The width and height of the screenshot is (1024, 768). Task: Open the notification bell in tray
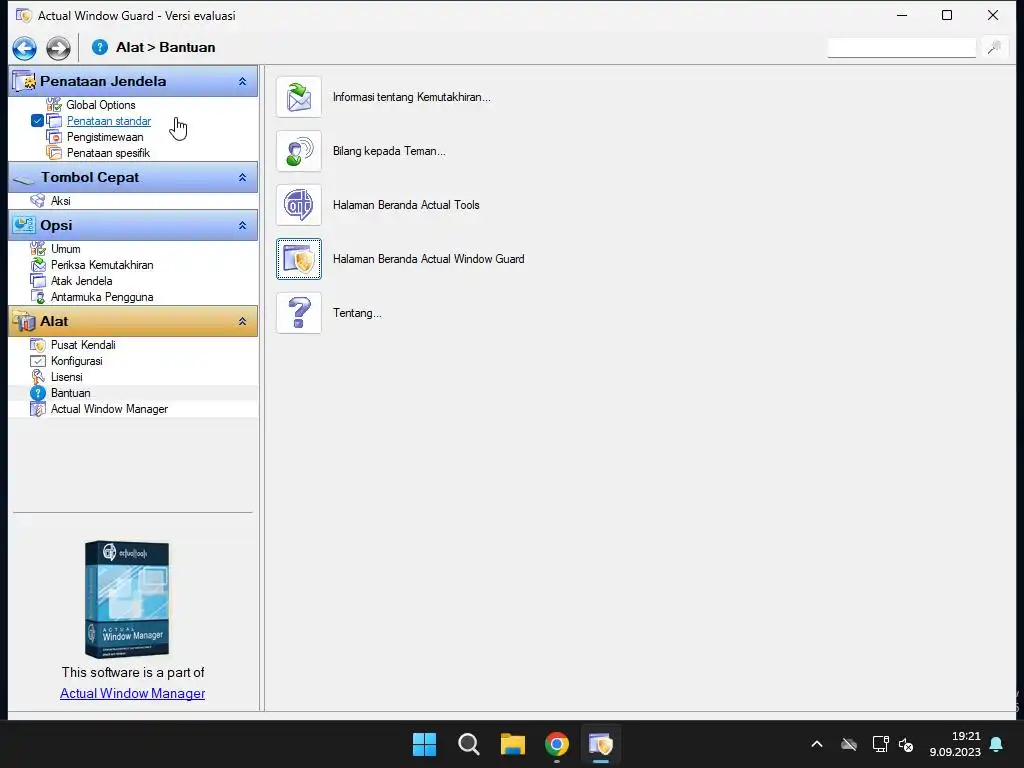[997, 744]
